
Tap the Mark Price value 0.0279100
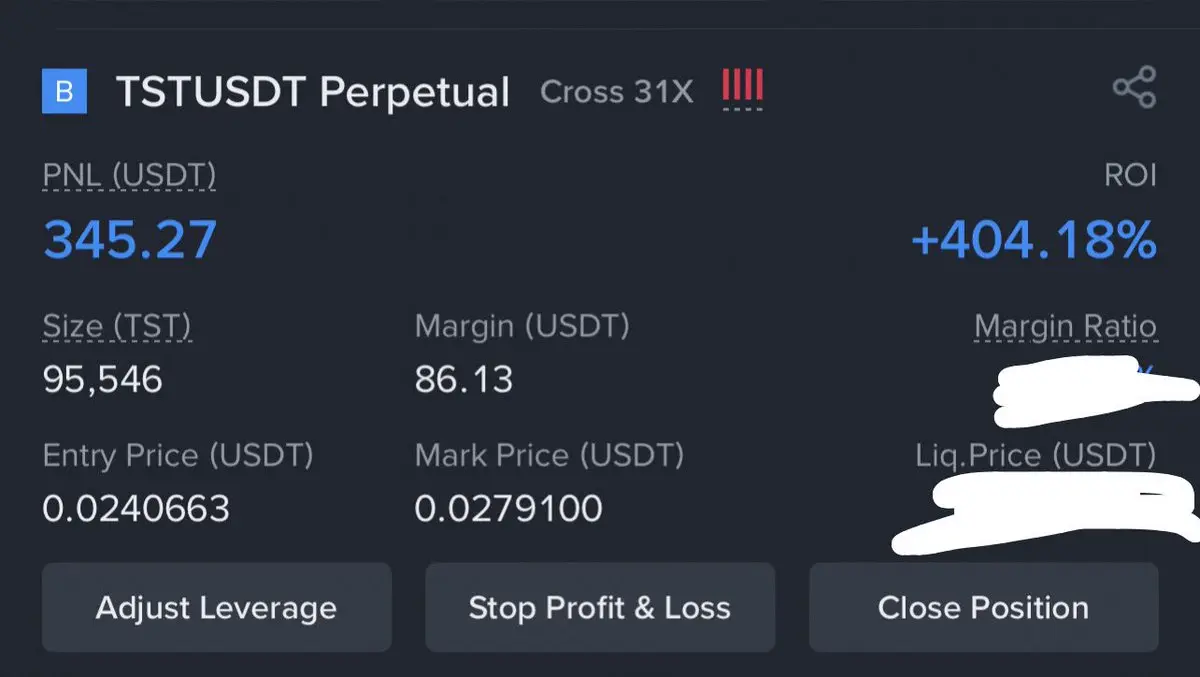point(509,509)
